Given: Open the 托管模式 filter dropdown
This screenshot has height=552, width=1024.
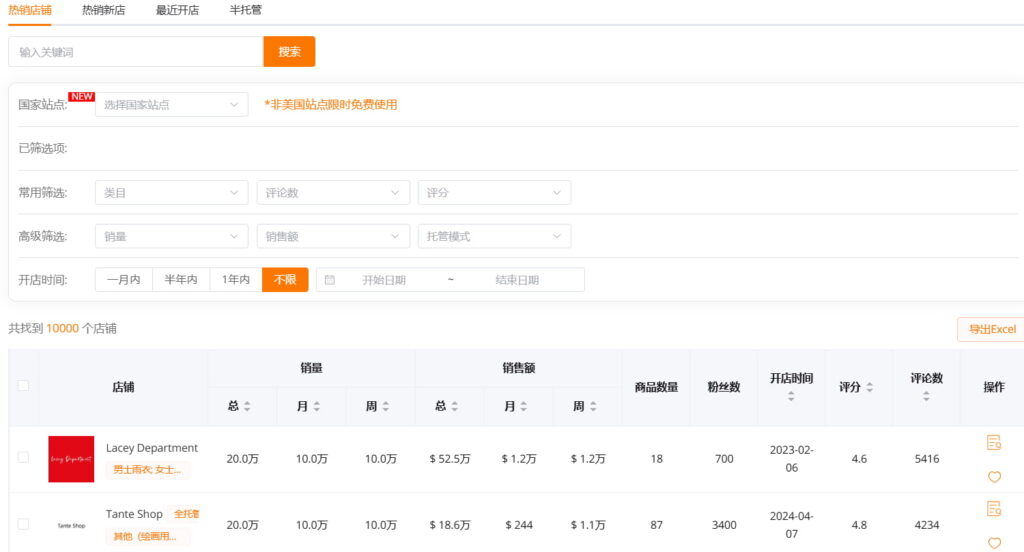Looking at the screenshot, I should 494,236.
